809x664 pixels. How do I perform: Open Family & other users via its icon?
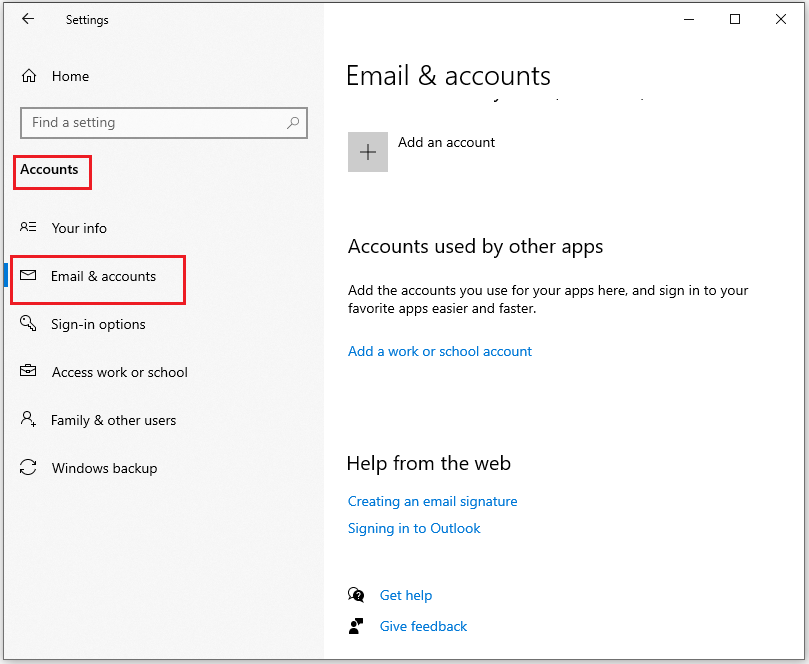point(28,420)
